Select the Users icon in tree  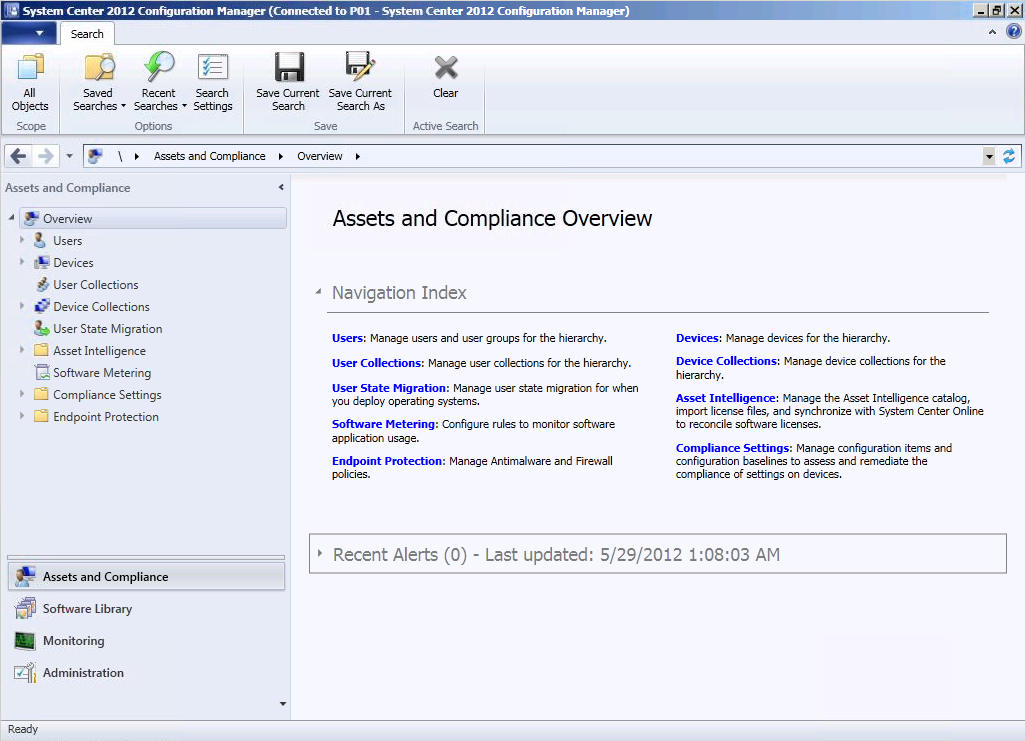(x=41, y=240)
